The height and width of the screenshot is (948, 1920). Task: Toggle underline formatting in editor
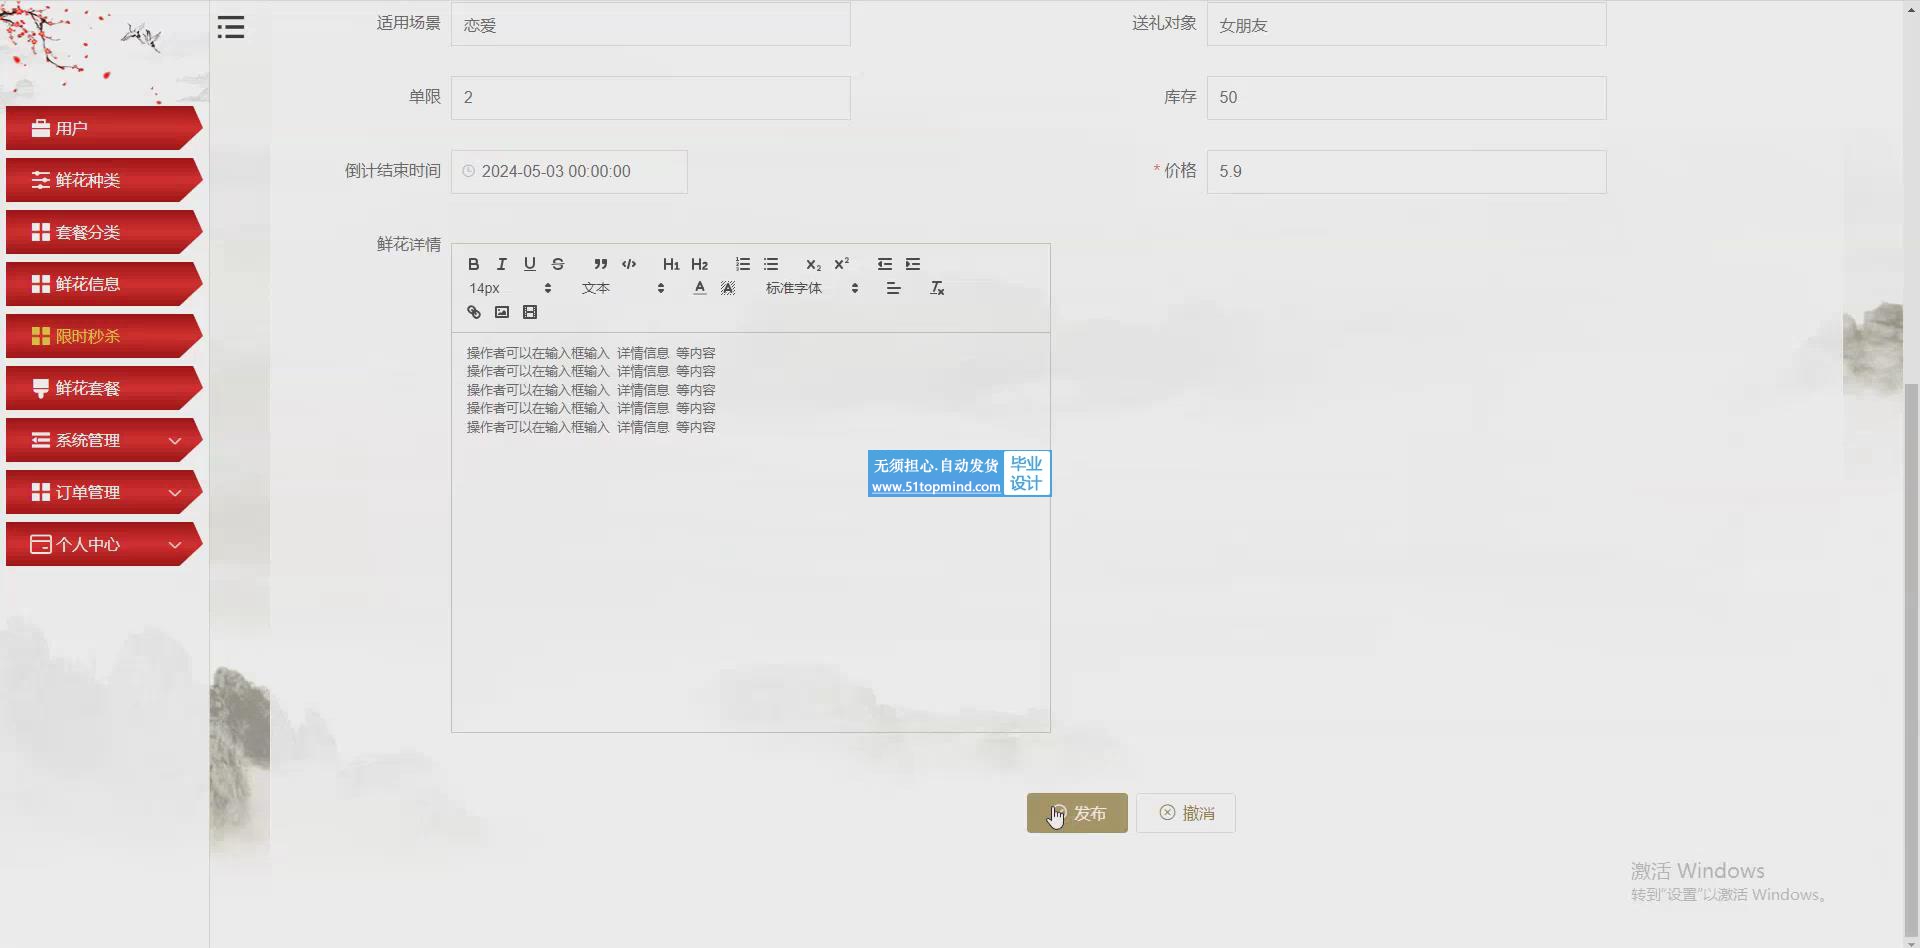click(530, 264)
